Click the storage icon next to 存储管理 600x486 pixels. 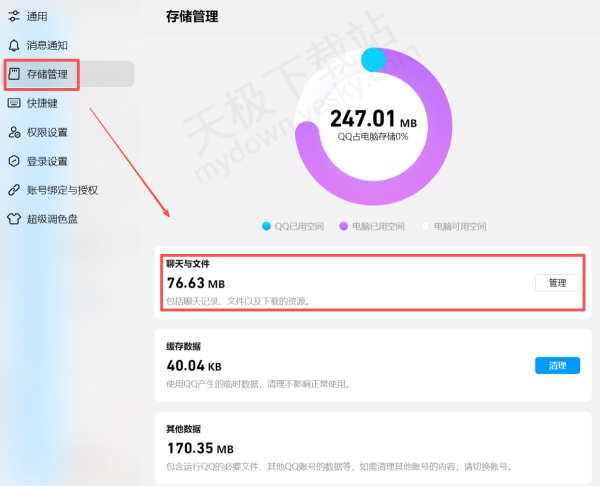(x=14, y=74)
